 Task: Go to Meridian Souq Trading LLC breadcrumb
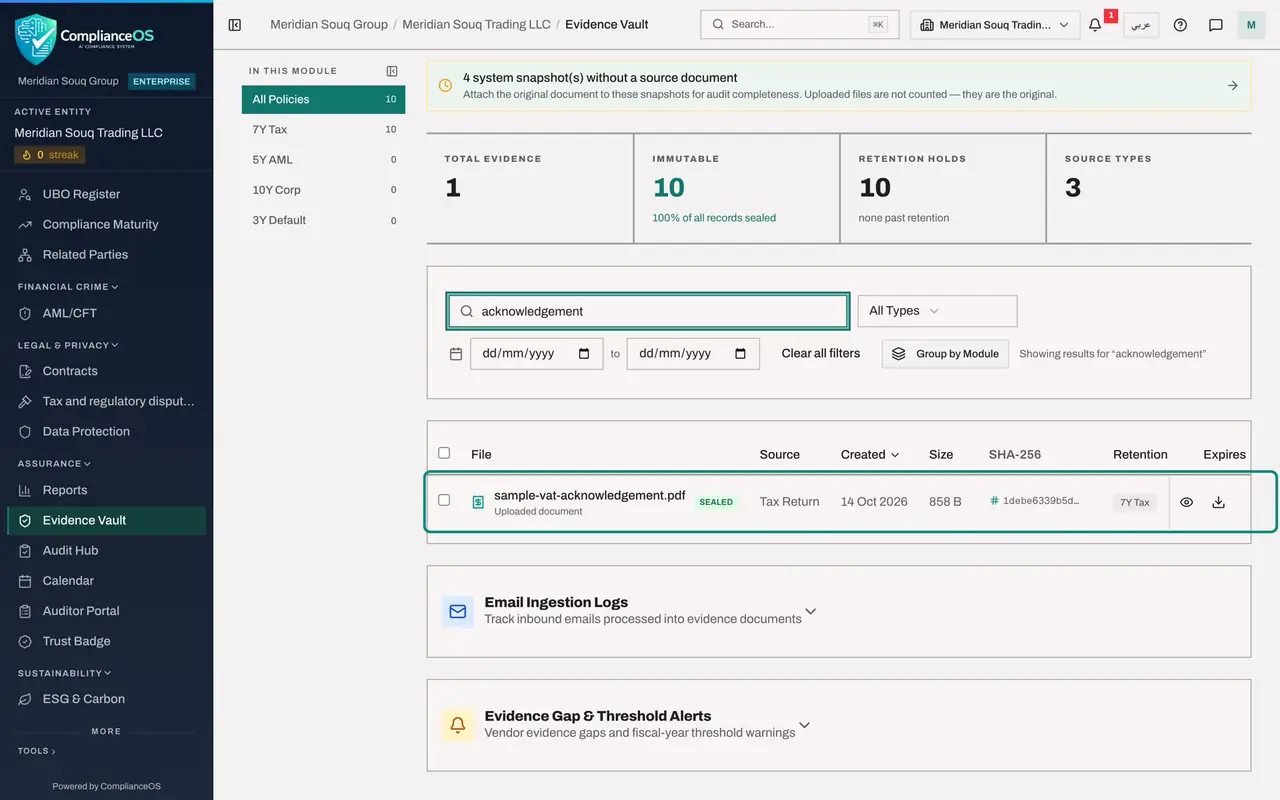click(x=475, y=24)
